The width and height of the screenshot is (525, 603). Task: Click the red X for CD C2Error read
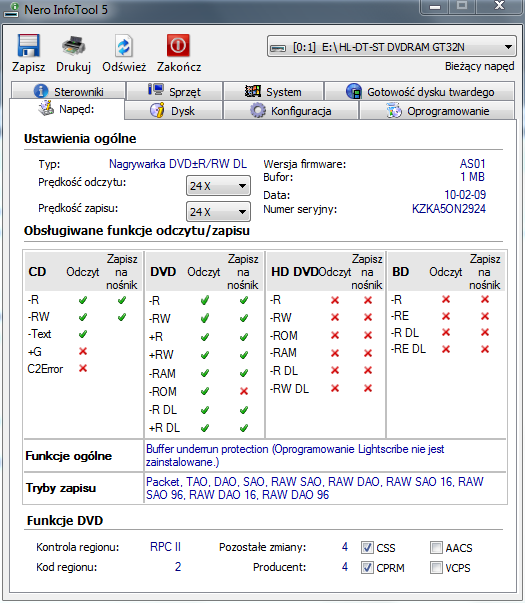tap(83, 368)
